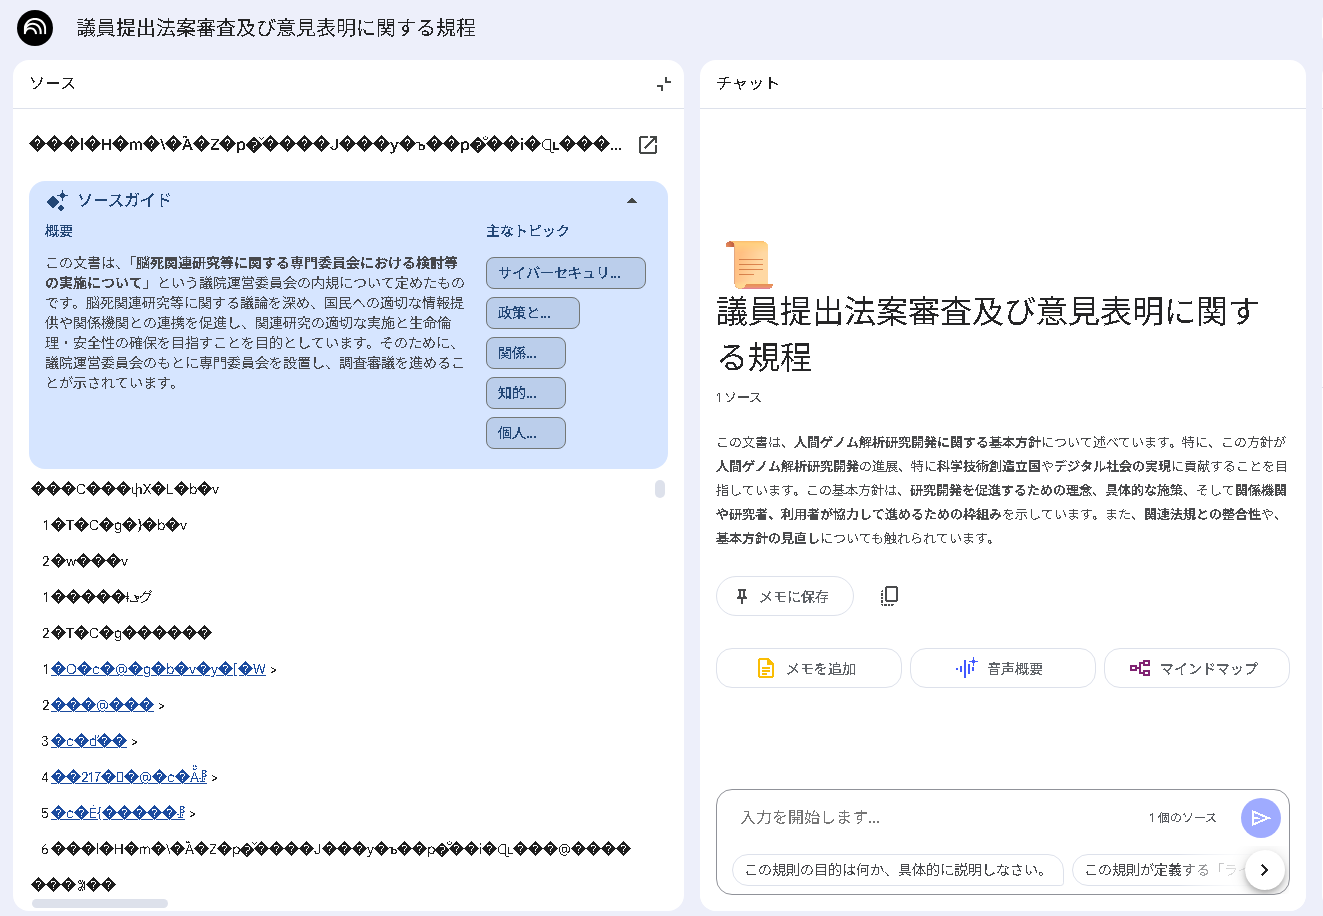Image resolution: width=1323 pixels, height=916 pixels.
Task: Click the note icon in メモを追加
Action: pyautogui.click(x=766, y=668)
